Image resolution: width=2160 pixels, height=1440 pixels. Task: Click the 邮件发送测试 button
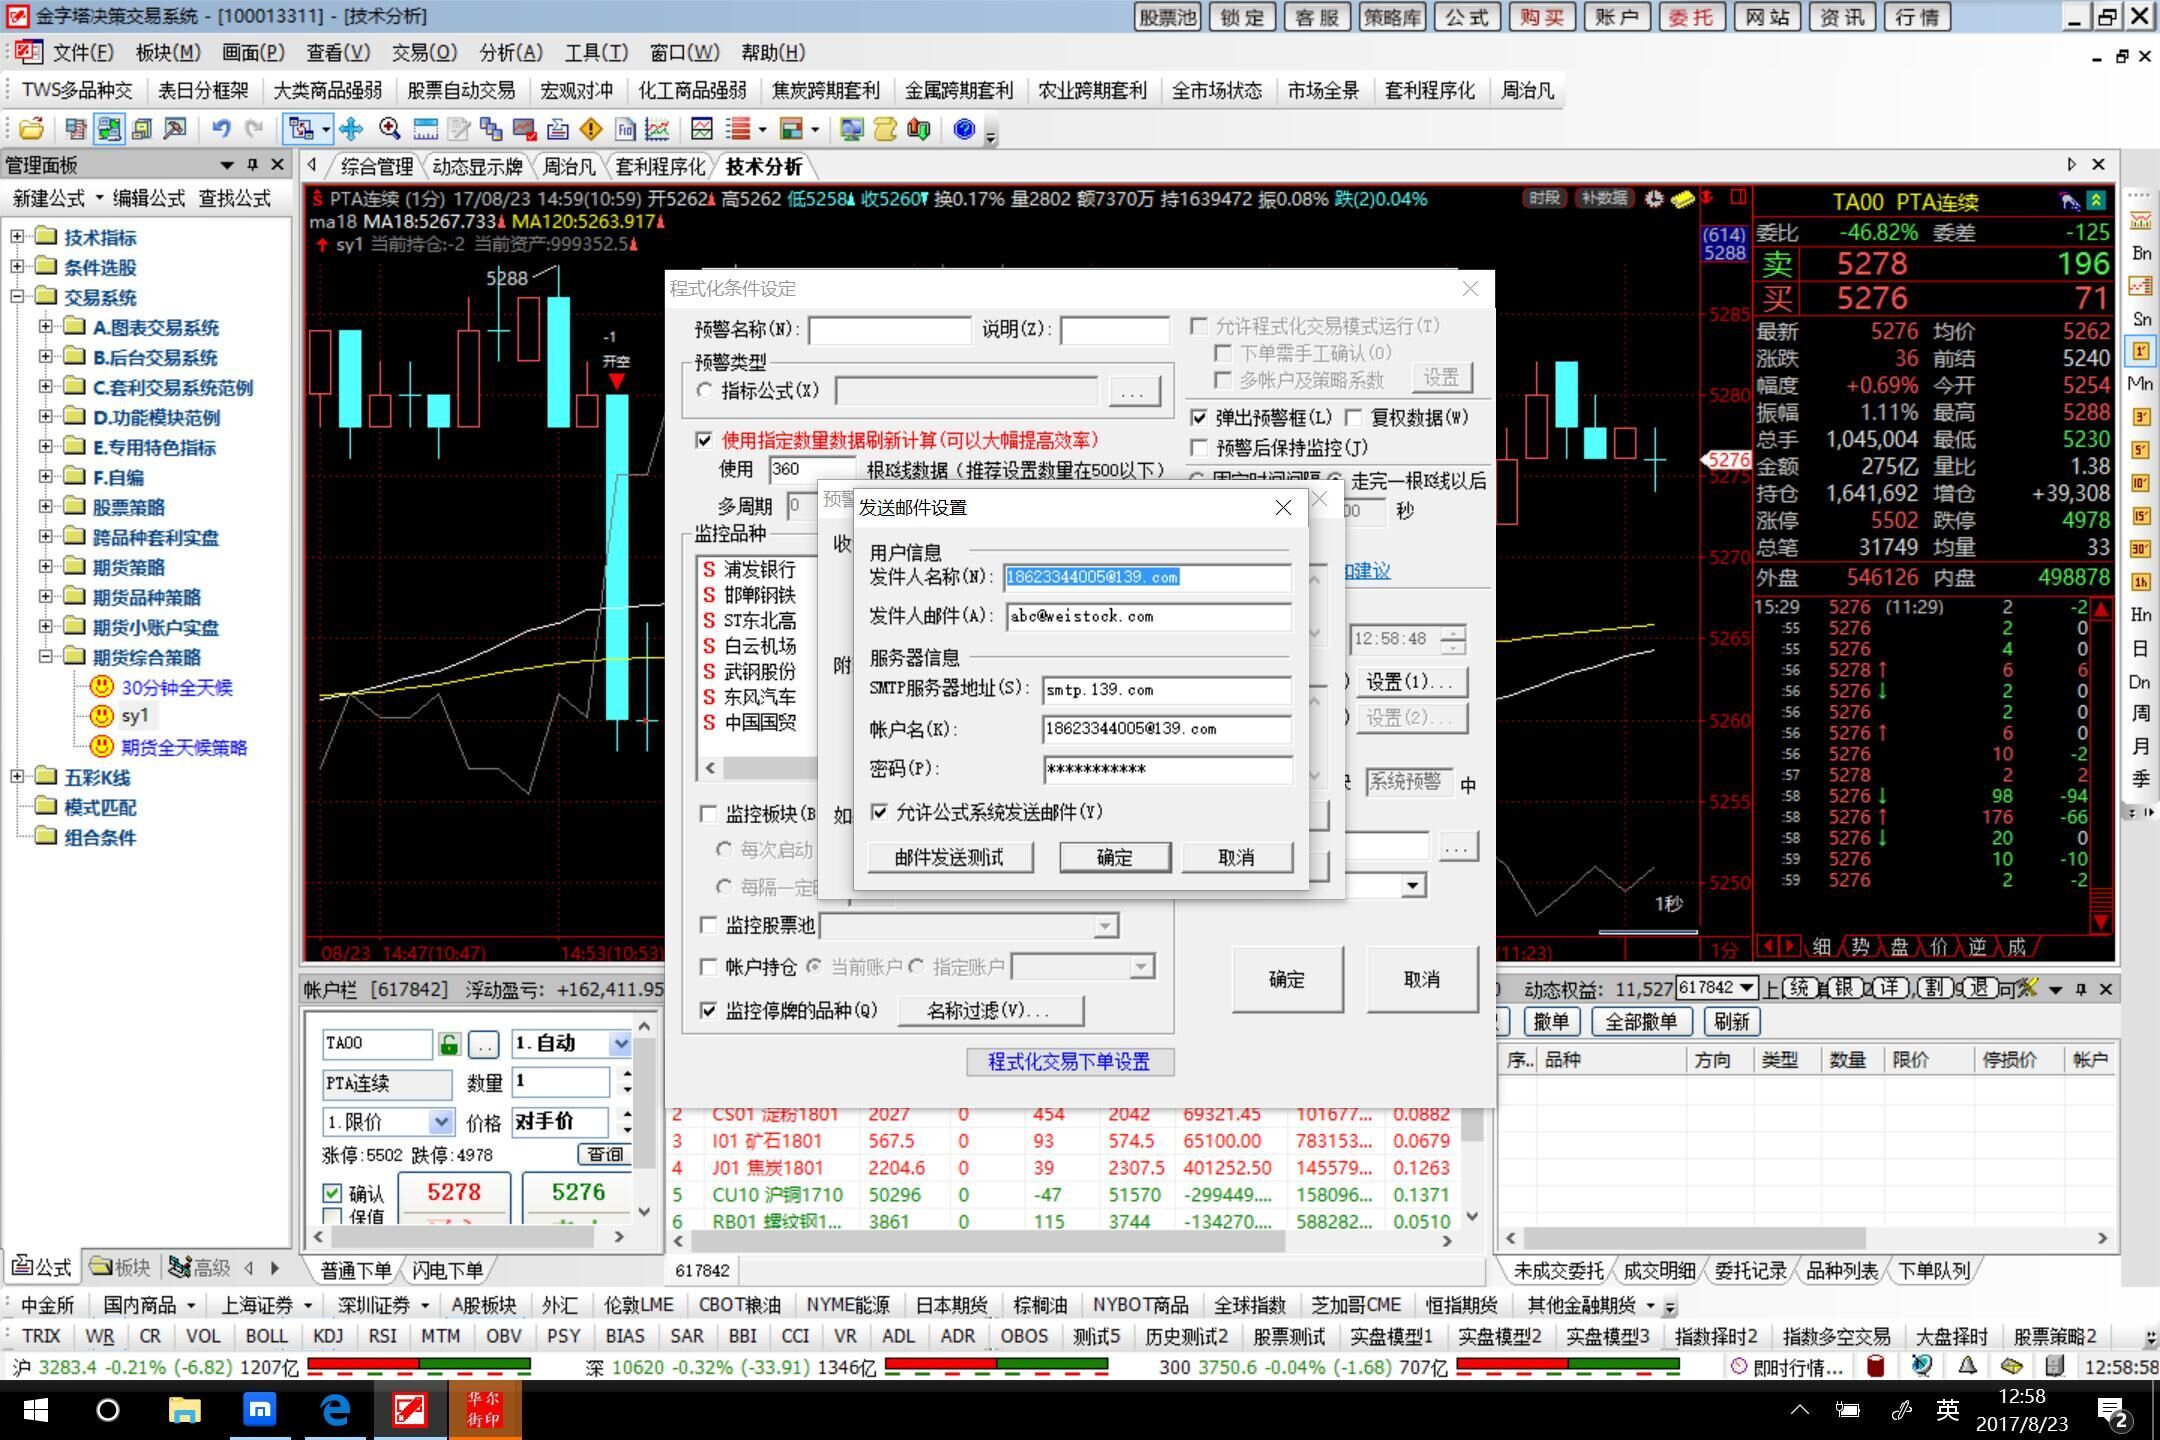[949, 857]
